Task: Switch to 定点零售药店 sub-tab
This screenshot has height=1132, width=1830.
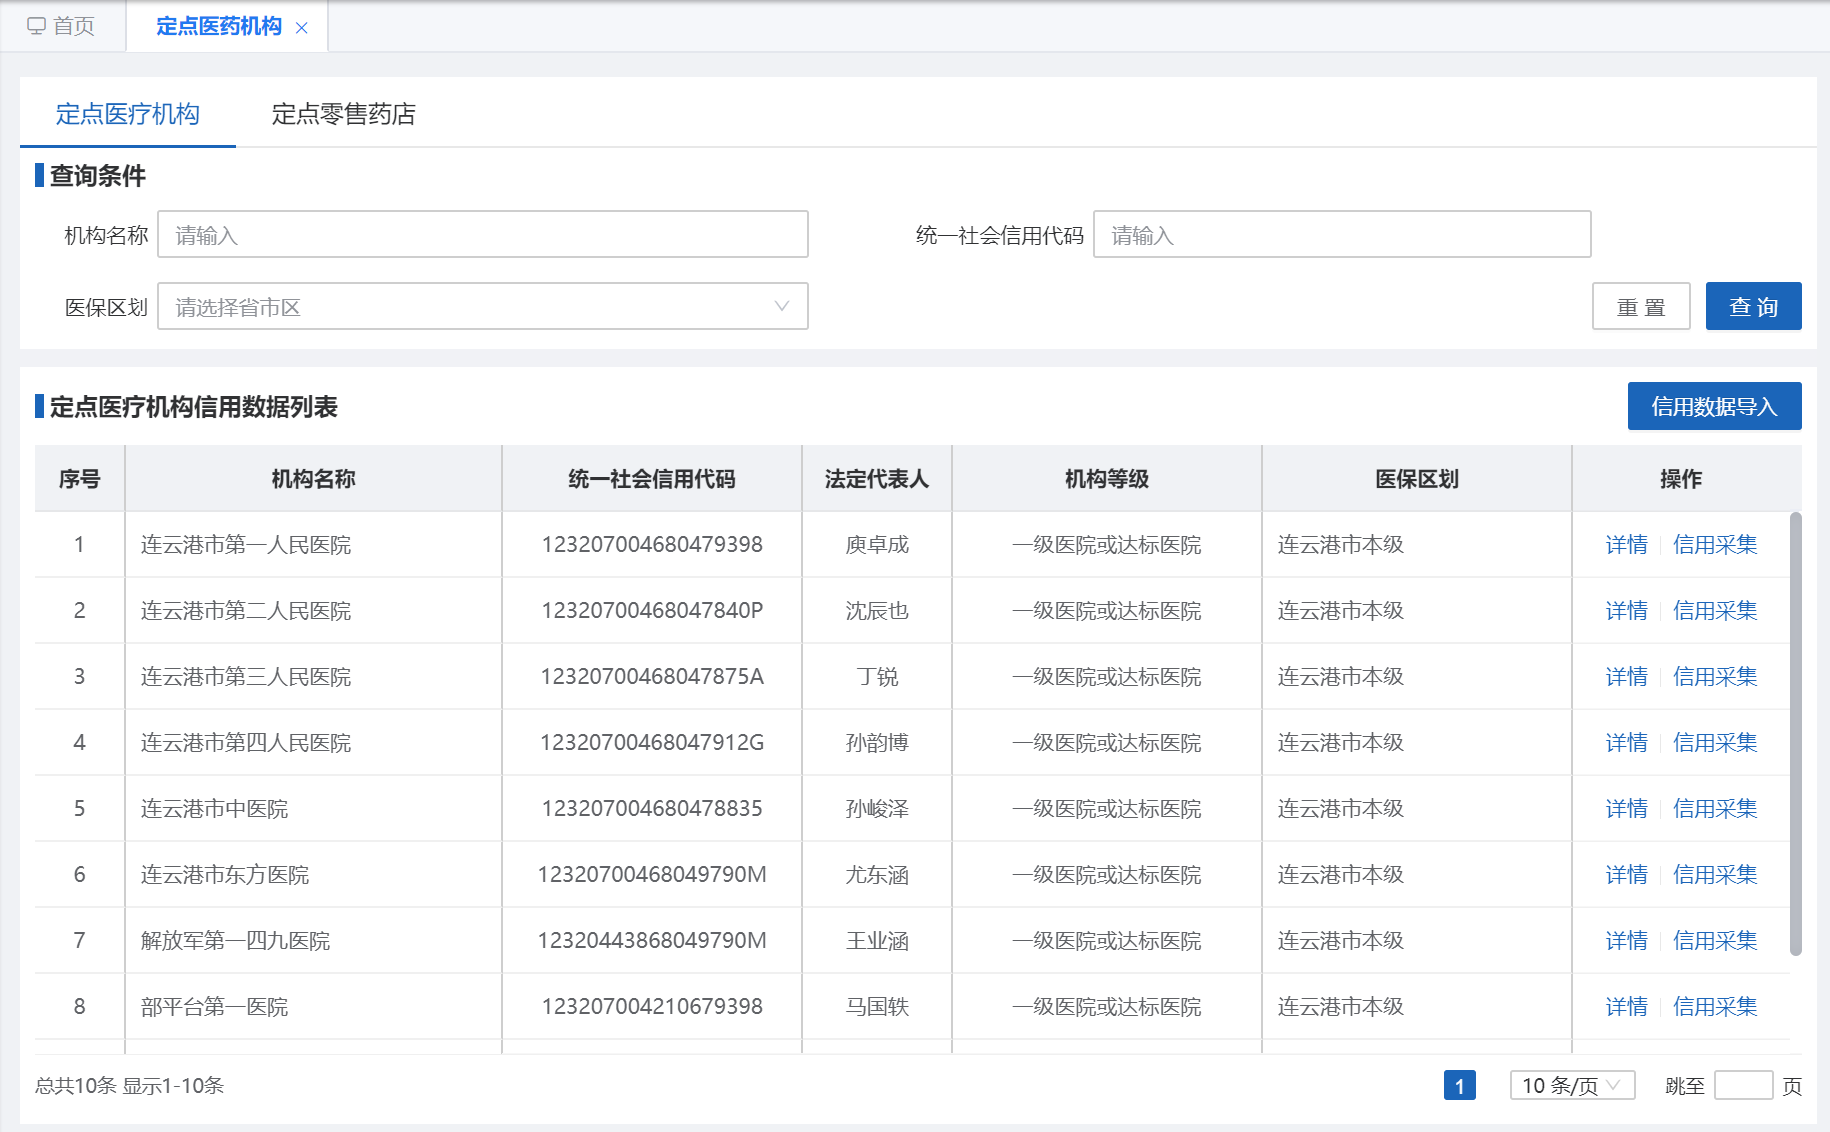Action: click(344, 114)
